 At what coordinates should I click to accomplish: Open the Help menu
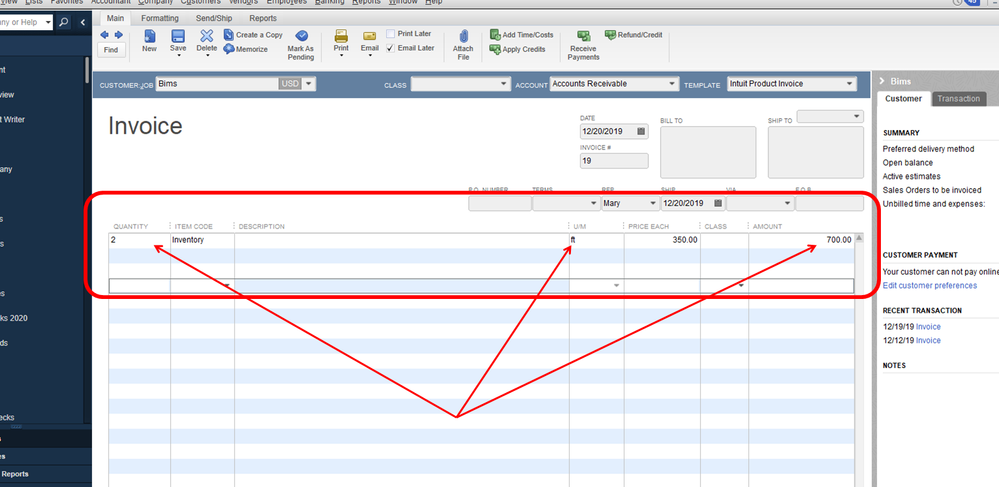click(433, 3)
